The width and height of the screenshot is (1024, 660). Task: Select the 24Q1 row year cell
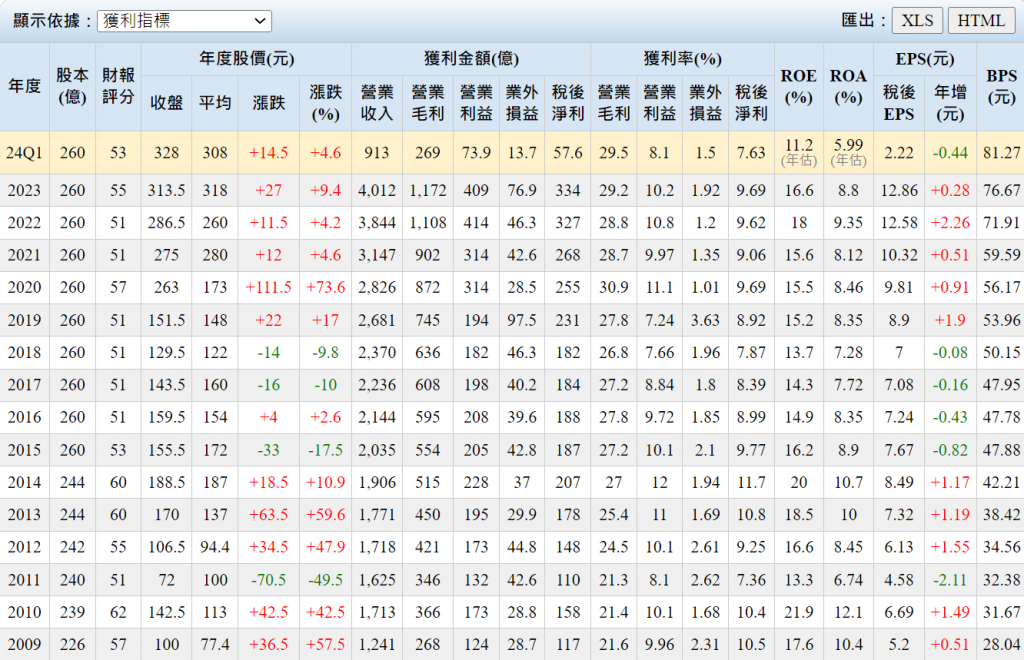tap(25, 153)
